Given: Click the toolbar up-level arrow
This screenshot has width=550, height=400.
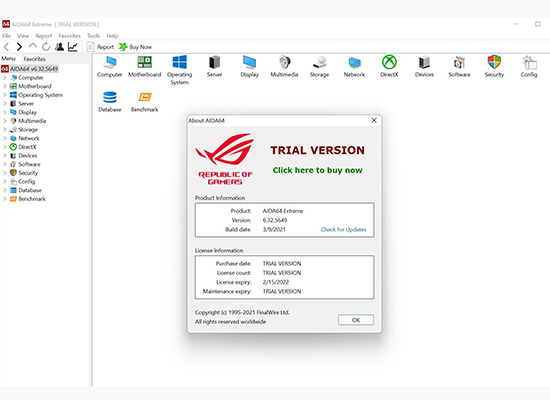Looking at the screenshot, I should coord(32,46).
